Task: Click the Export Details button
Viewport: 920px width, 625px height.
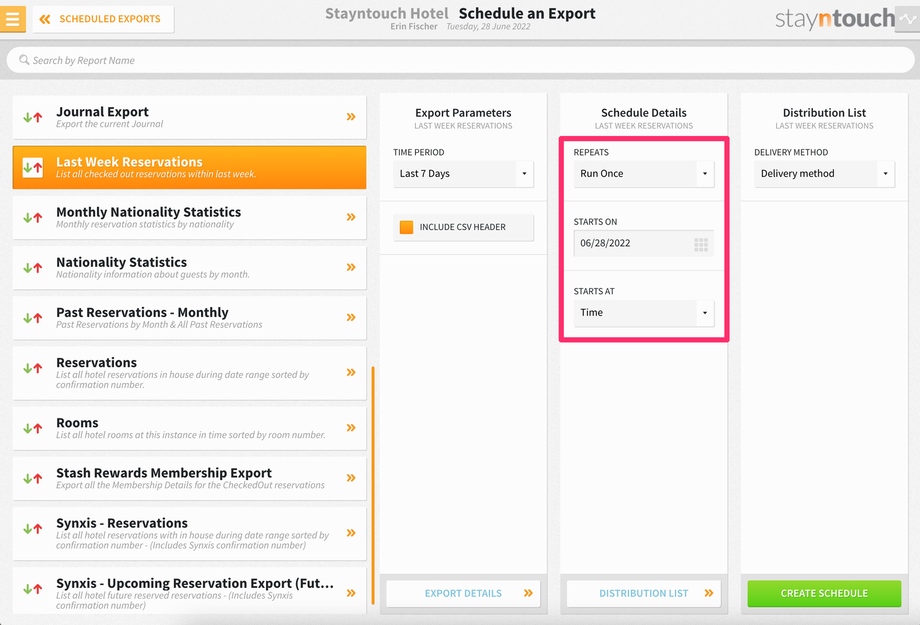Action: click(x=464, y=593)
